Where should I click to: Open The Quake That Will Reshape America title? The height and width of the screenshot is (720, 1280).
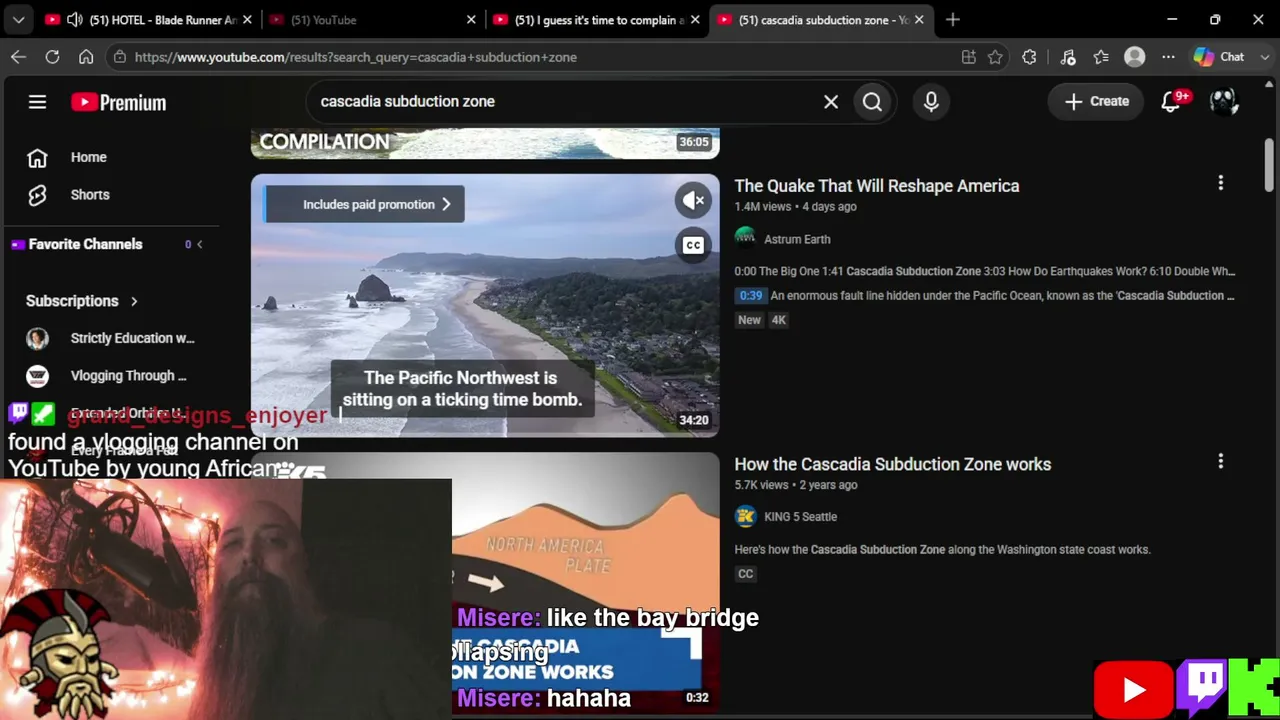click(877, 186)
